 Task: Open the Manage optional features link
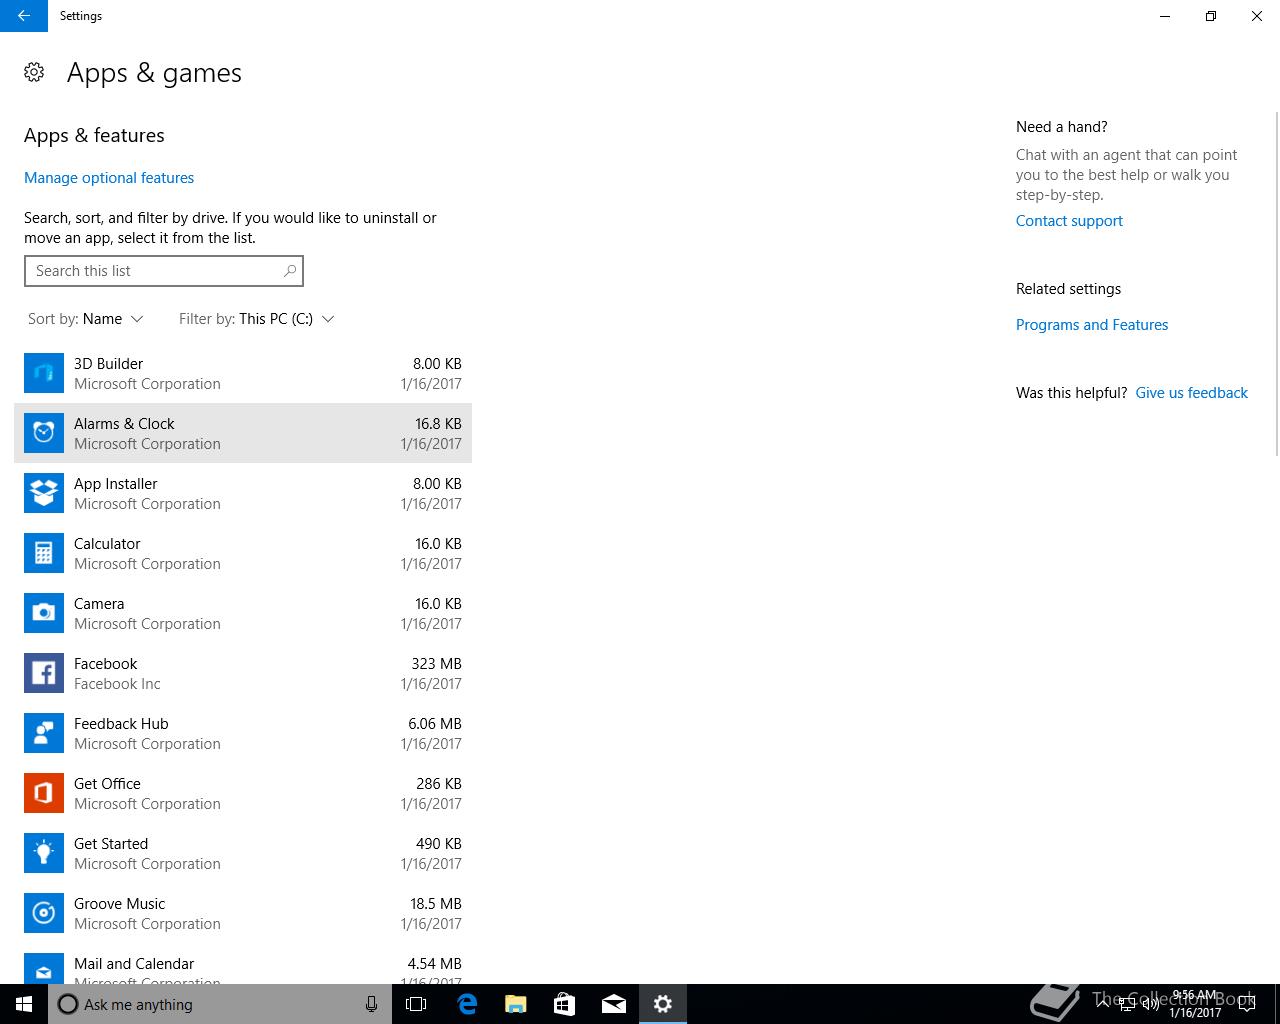[109, 178]
